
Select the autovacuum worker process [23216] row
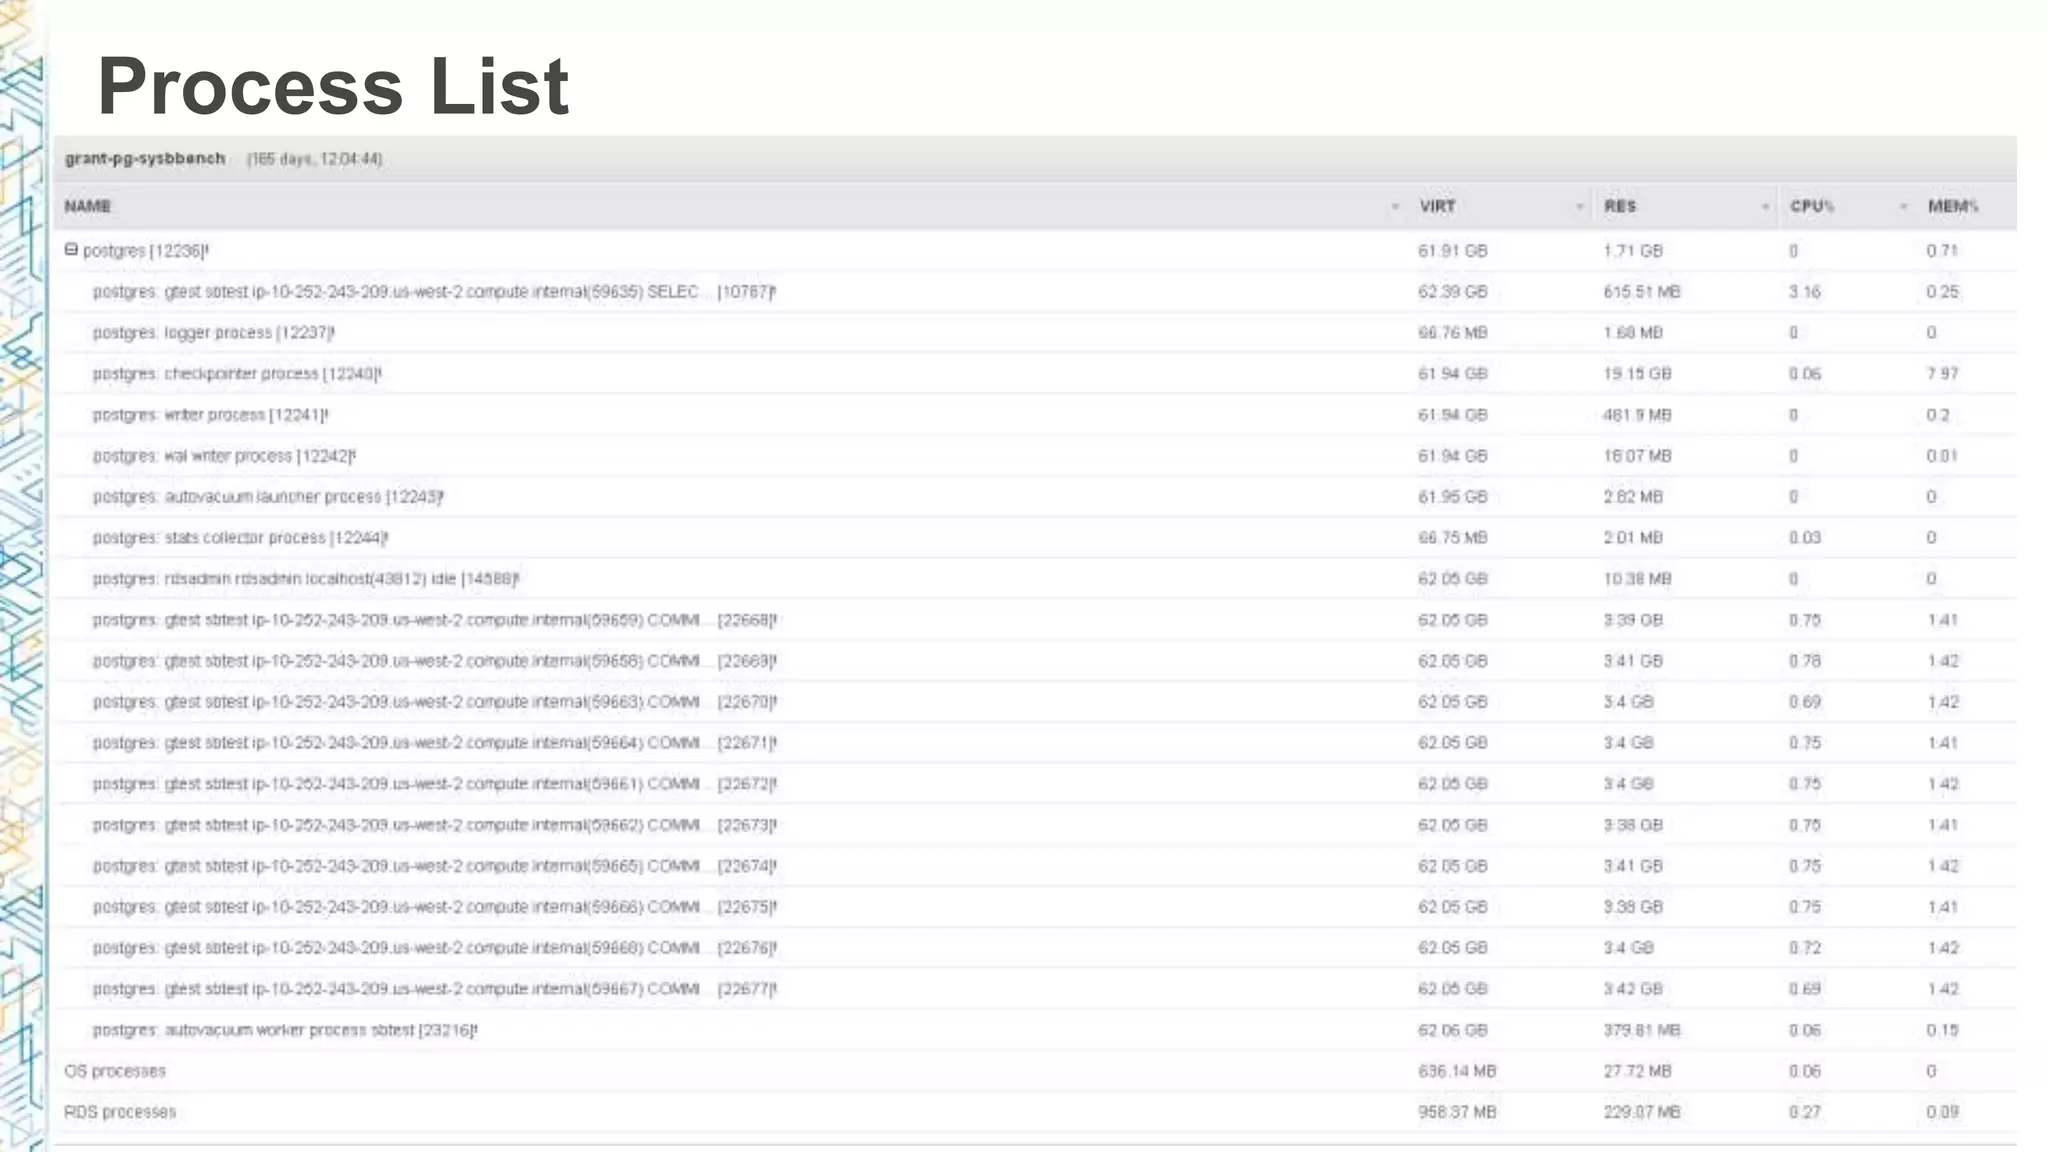coord(1036,1030)
